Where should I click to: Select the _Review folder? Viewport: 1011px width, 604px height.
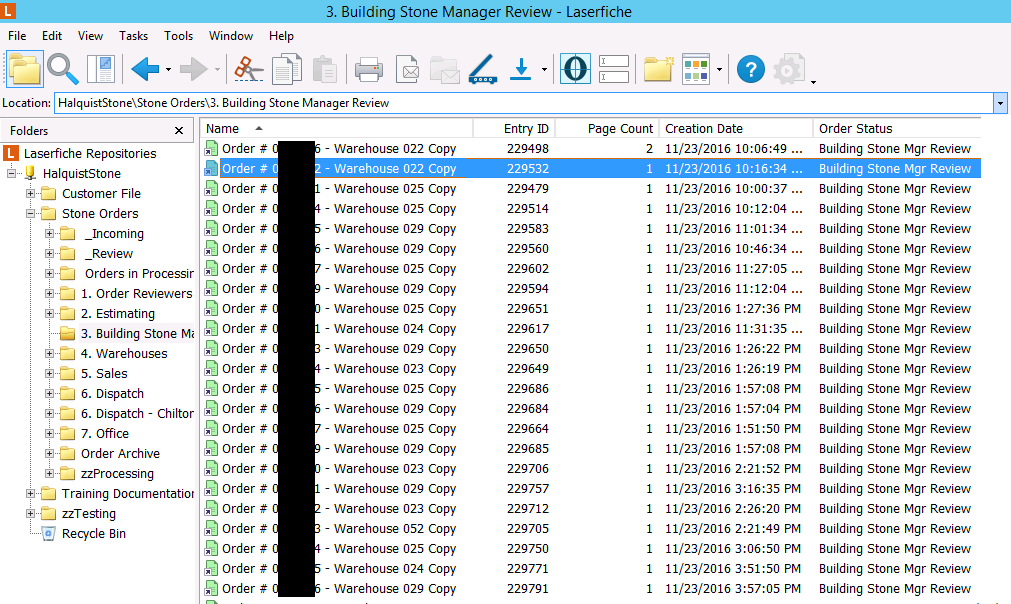tap(108, 254)
